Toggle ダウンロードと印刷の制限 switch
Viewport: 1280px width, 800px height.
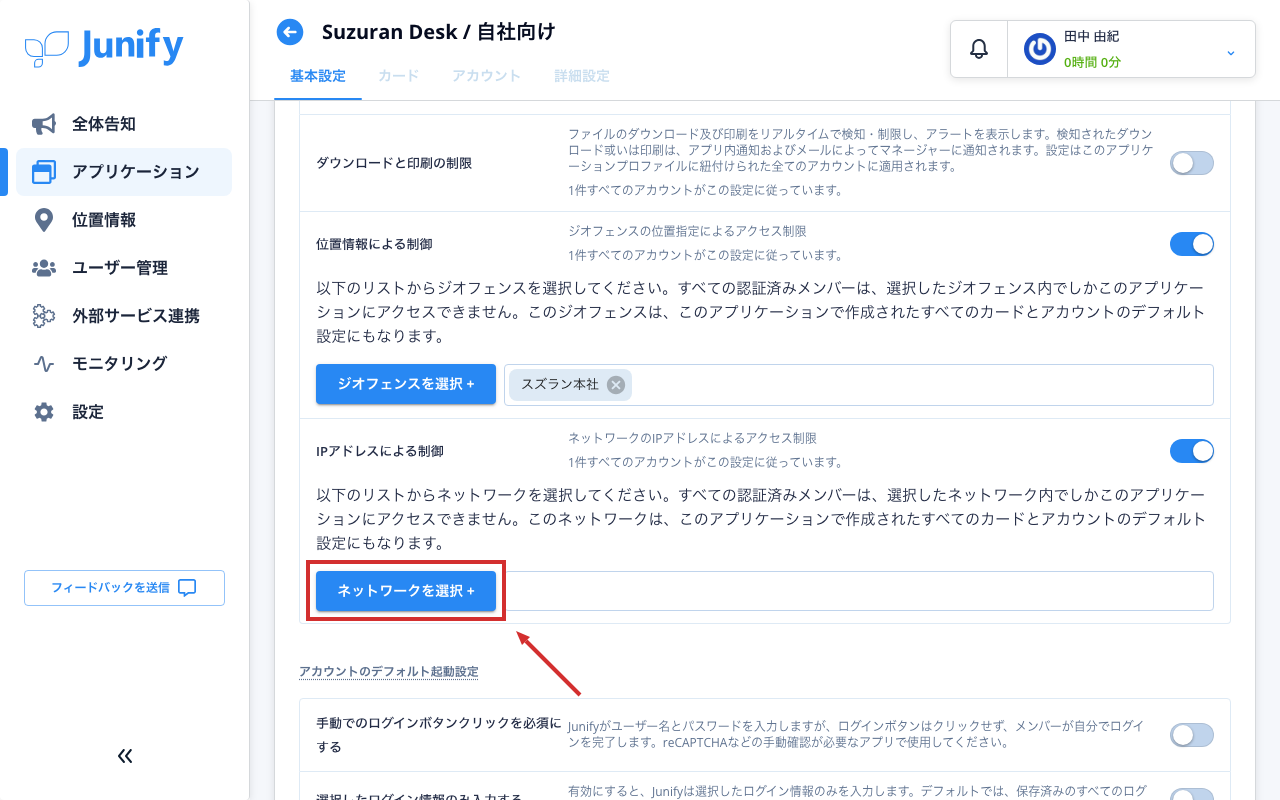[1192, 164]
